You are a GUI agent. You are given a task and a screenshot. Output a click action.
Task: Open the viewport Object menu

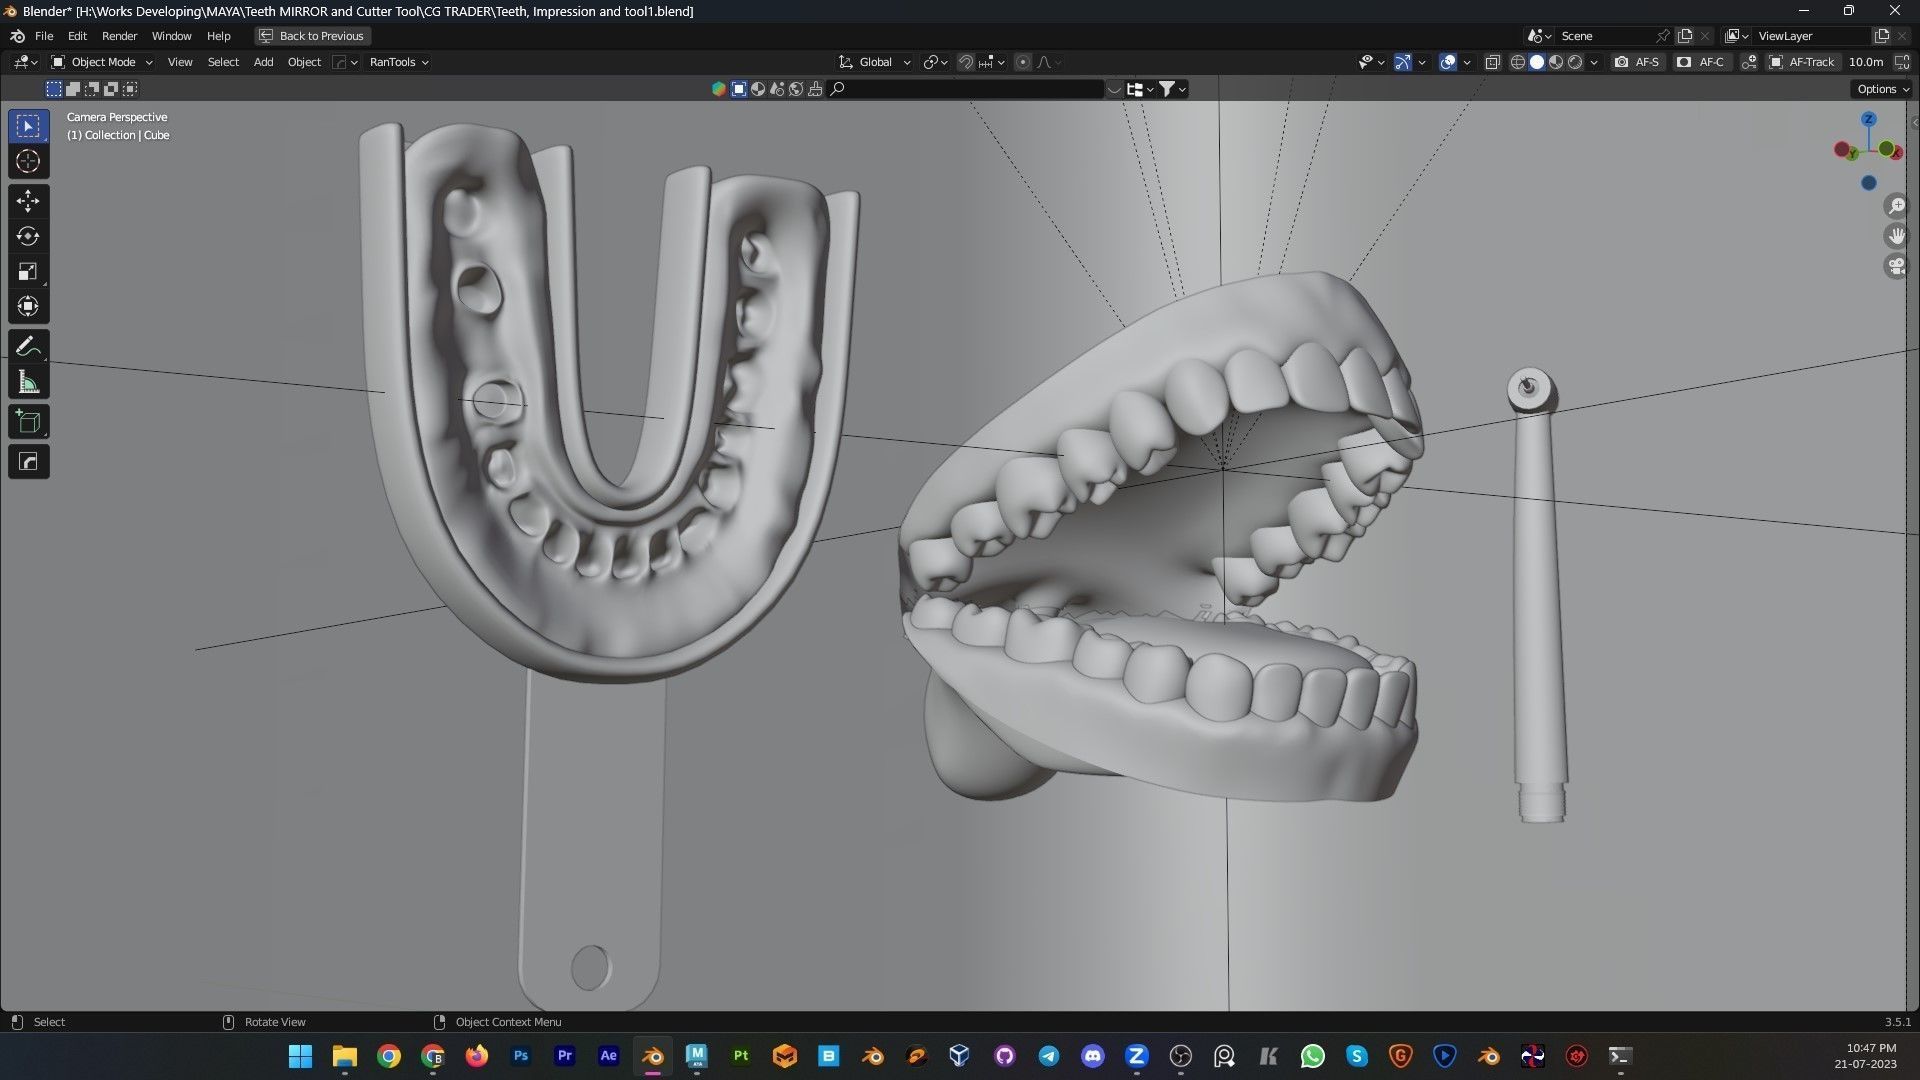click(x=304, y=62)
